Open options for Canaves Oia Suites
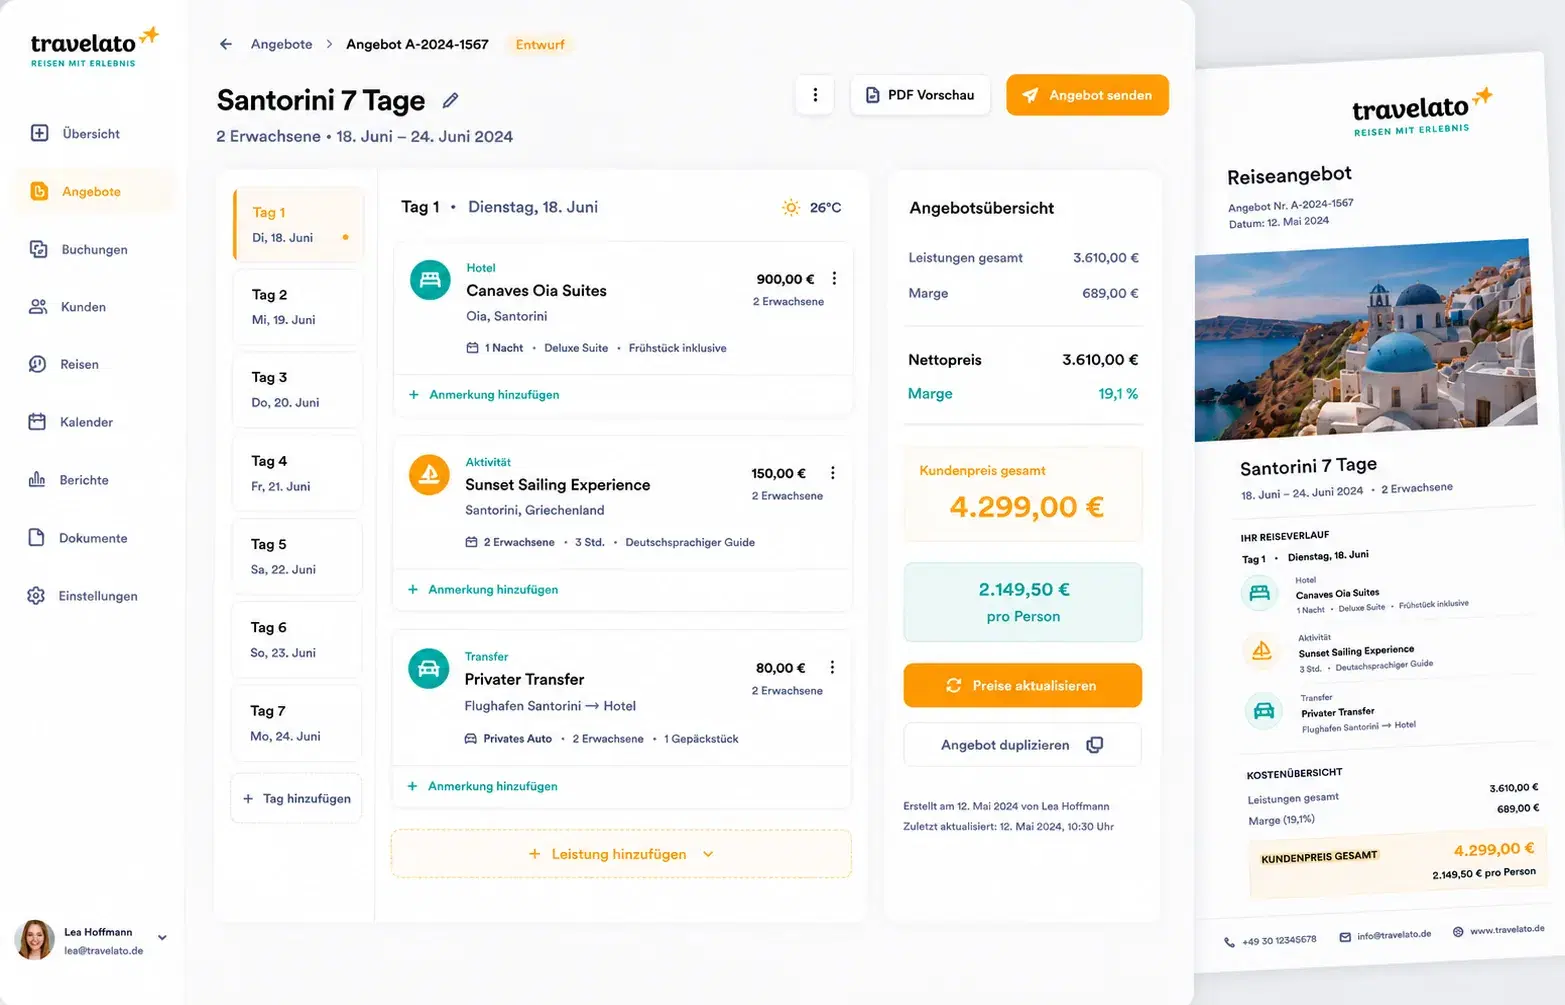The width and height of the screenshot is (1565, 1005). 834,279
